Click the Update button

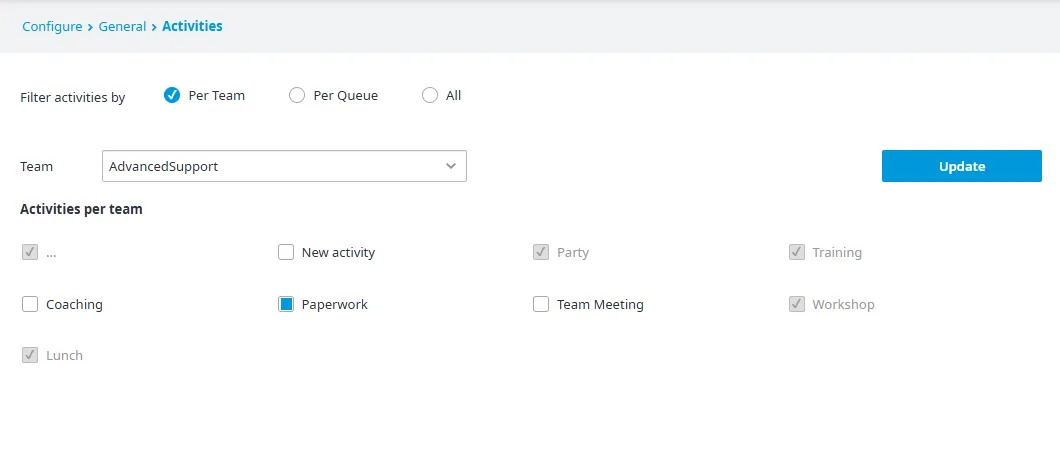point(961,166)
